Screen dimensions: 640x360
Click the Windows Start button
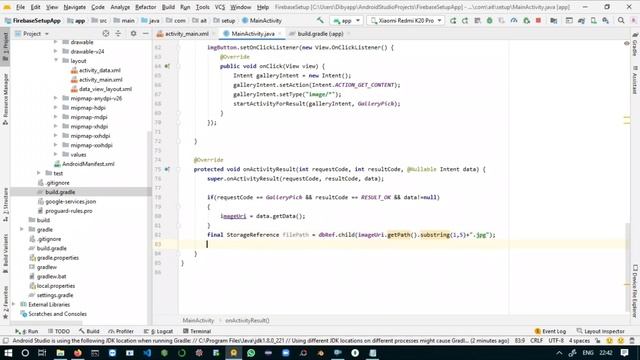pyautogui.click(x=8, y=353)
